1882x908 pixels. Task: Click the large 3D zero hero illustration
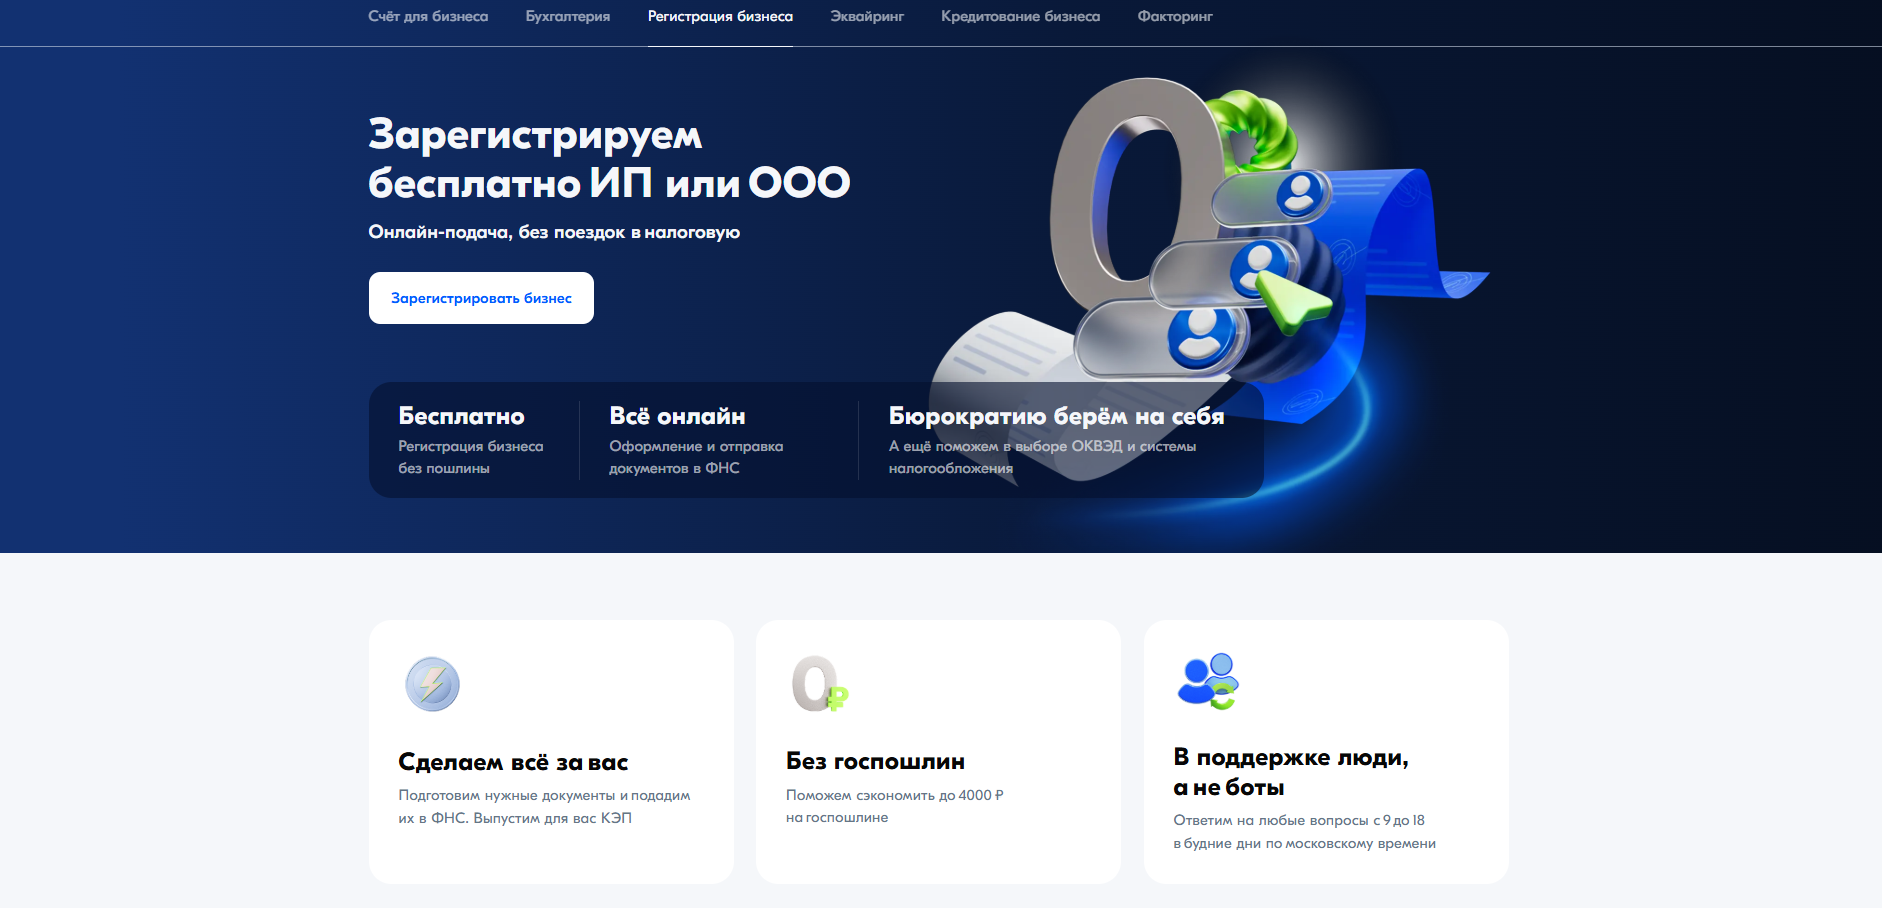click(x=1125, y=190)
